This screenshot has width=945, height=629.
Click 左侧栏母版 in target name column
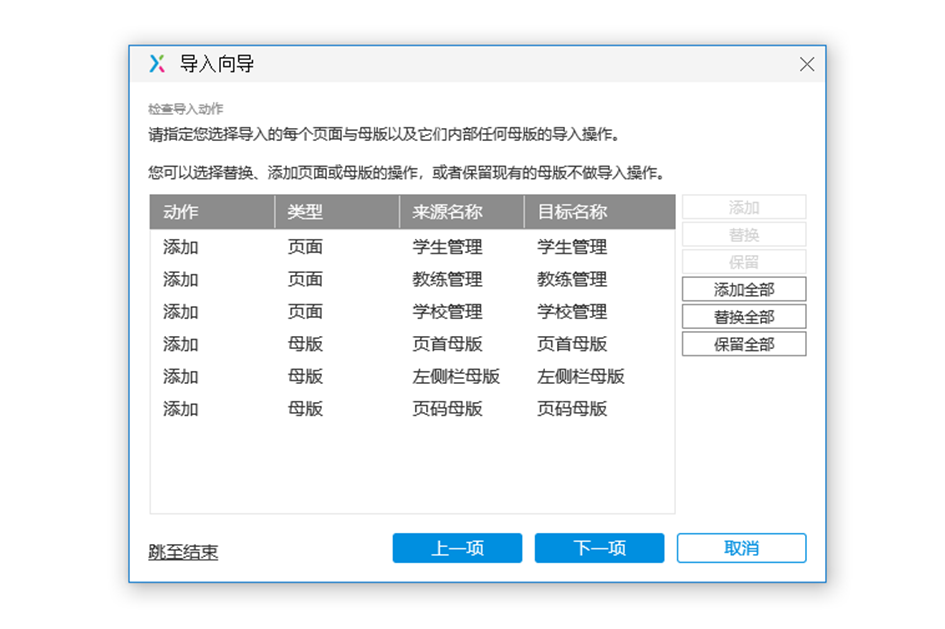[x=581, y=376]
